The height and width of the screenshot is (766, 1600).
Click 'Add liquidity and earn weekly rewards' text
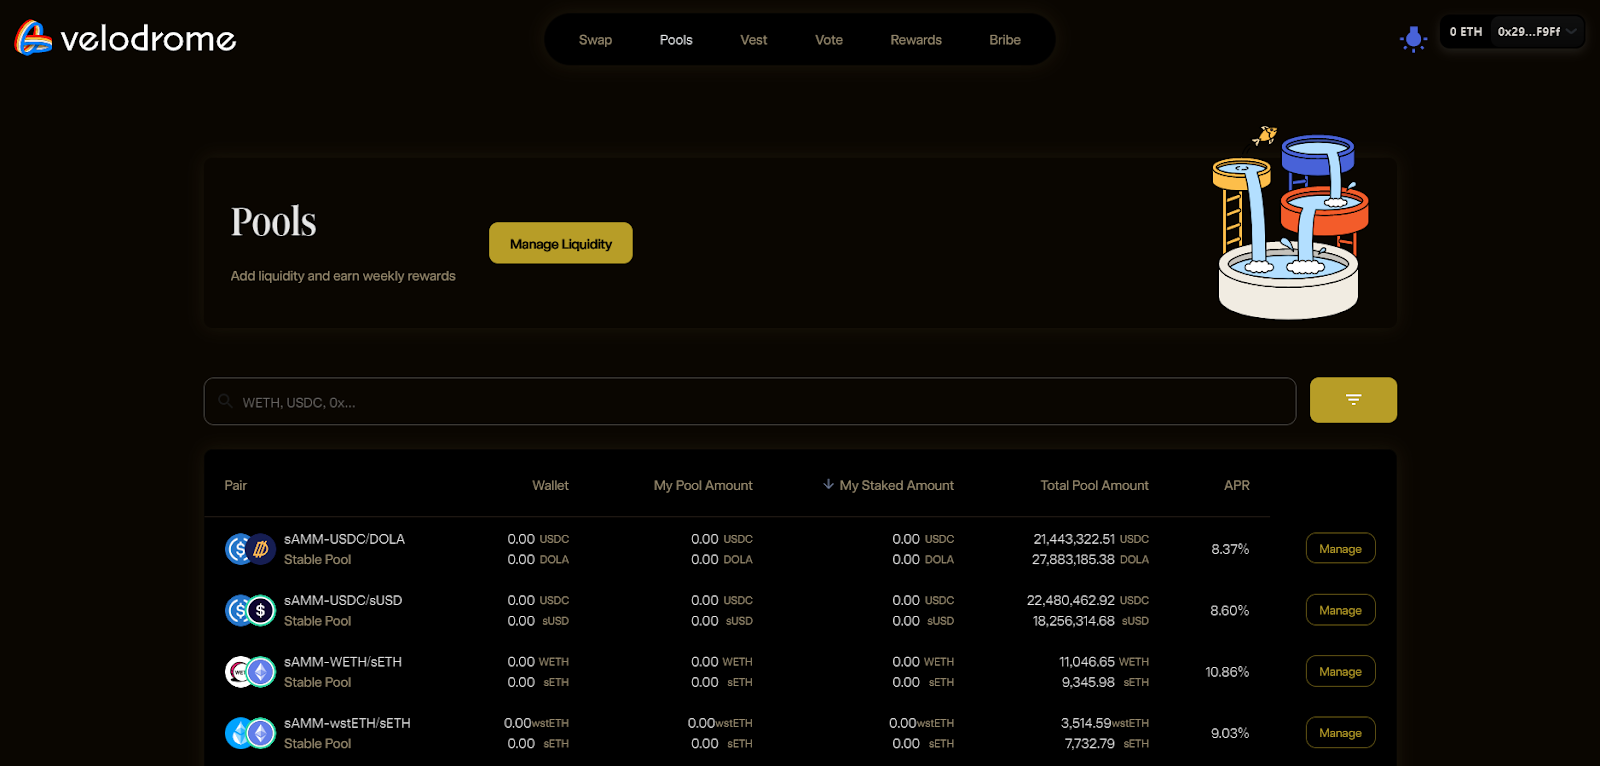click(343, 276)
